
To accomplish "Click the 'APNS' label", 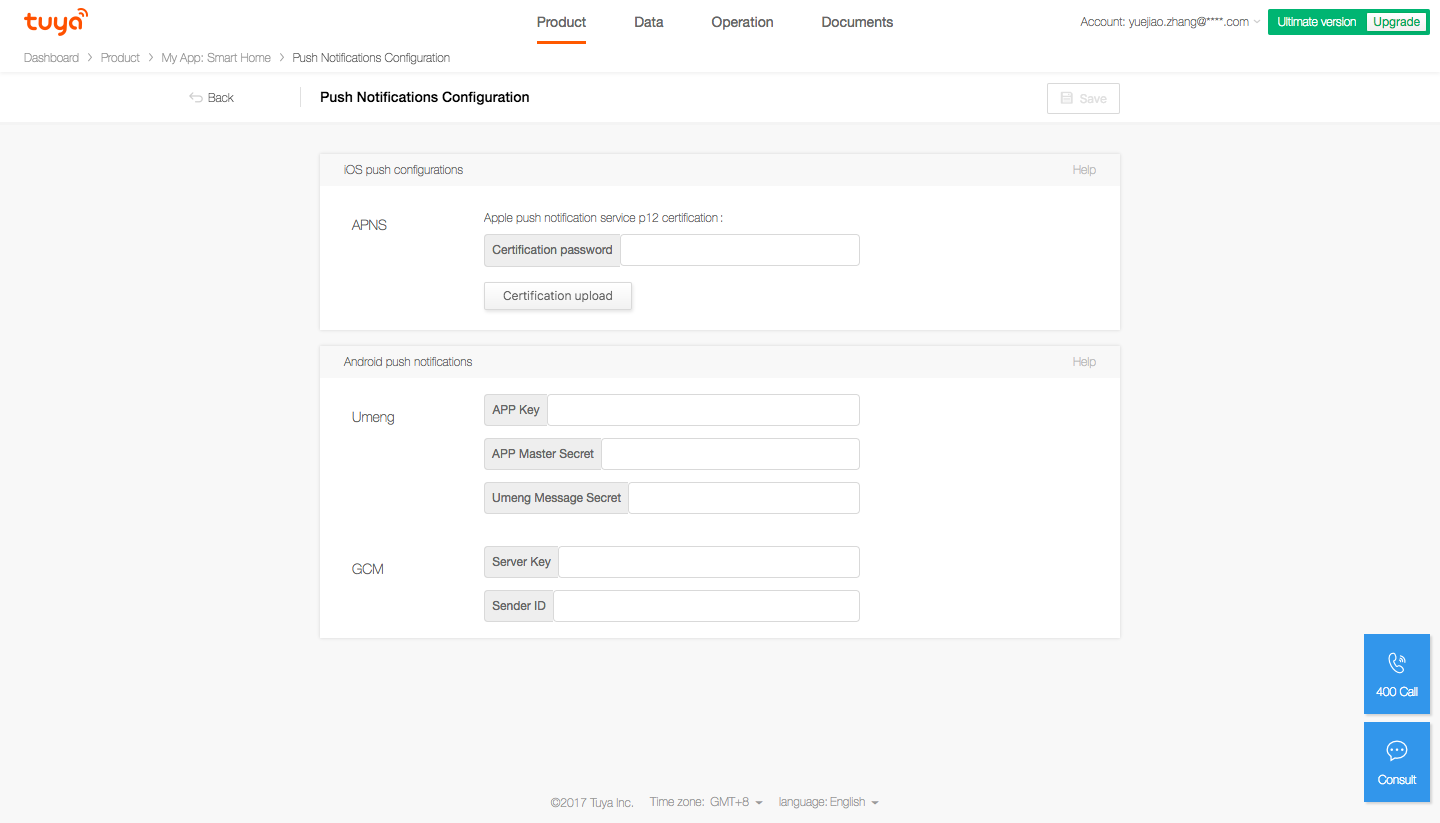I will coord(369,225).
